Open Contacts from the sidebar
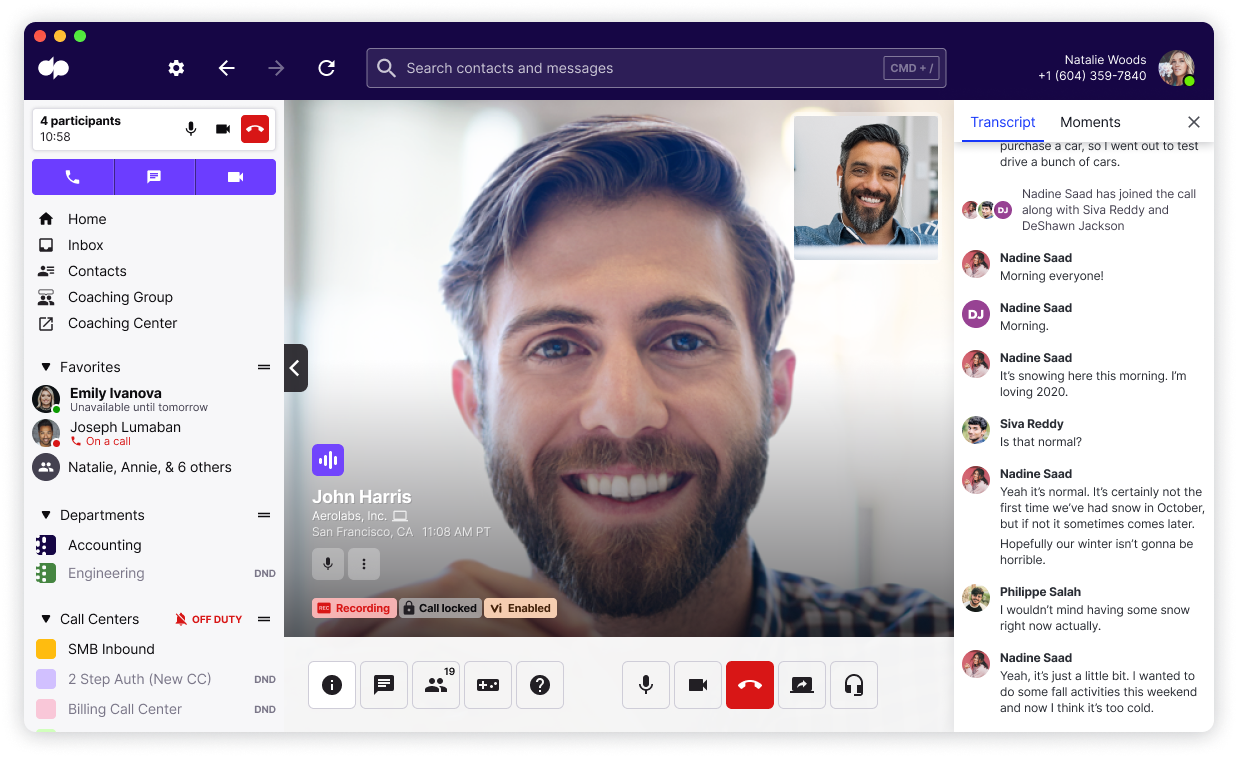Viewport: 1238px width, 758px height. 97,271
